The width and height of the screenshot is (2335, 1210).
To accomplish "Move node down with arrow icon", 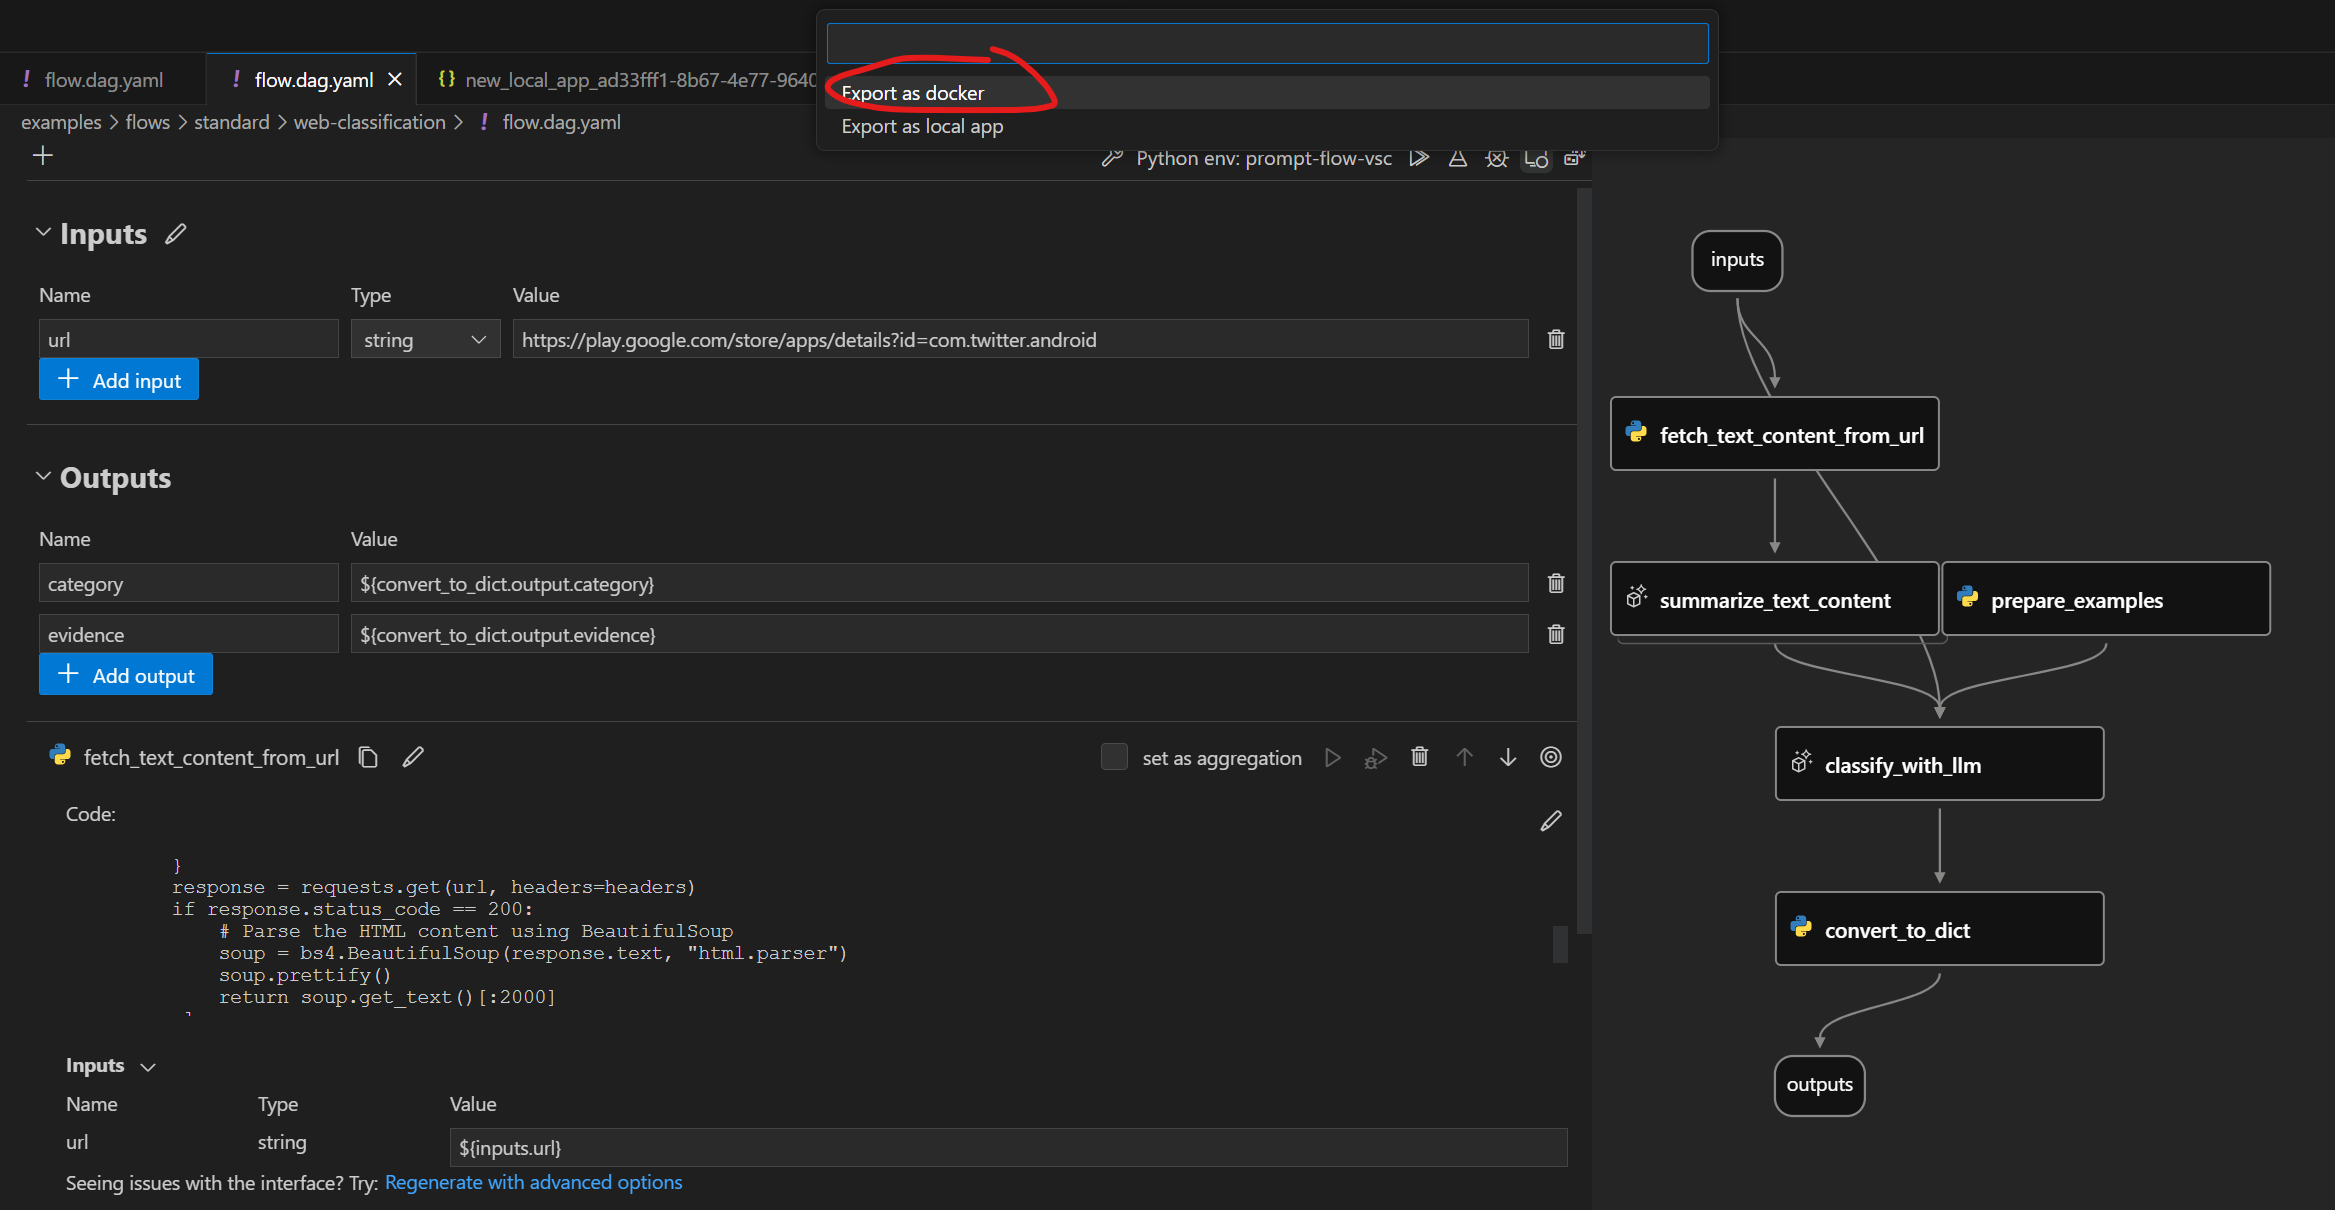I will (x=1508, y=757).
